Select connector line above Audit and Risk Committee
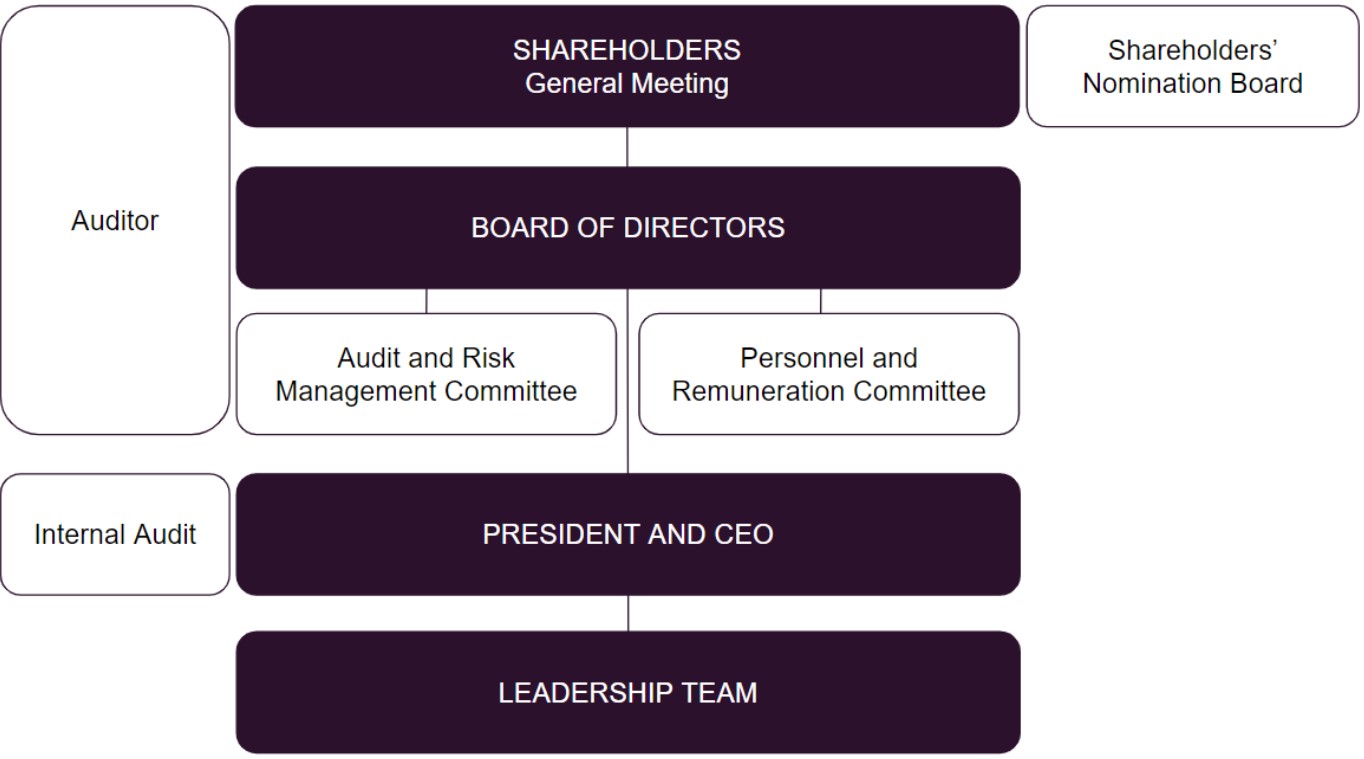Viewport: 1364px width, 759px height. [426, 301]
